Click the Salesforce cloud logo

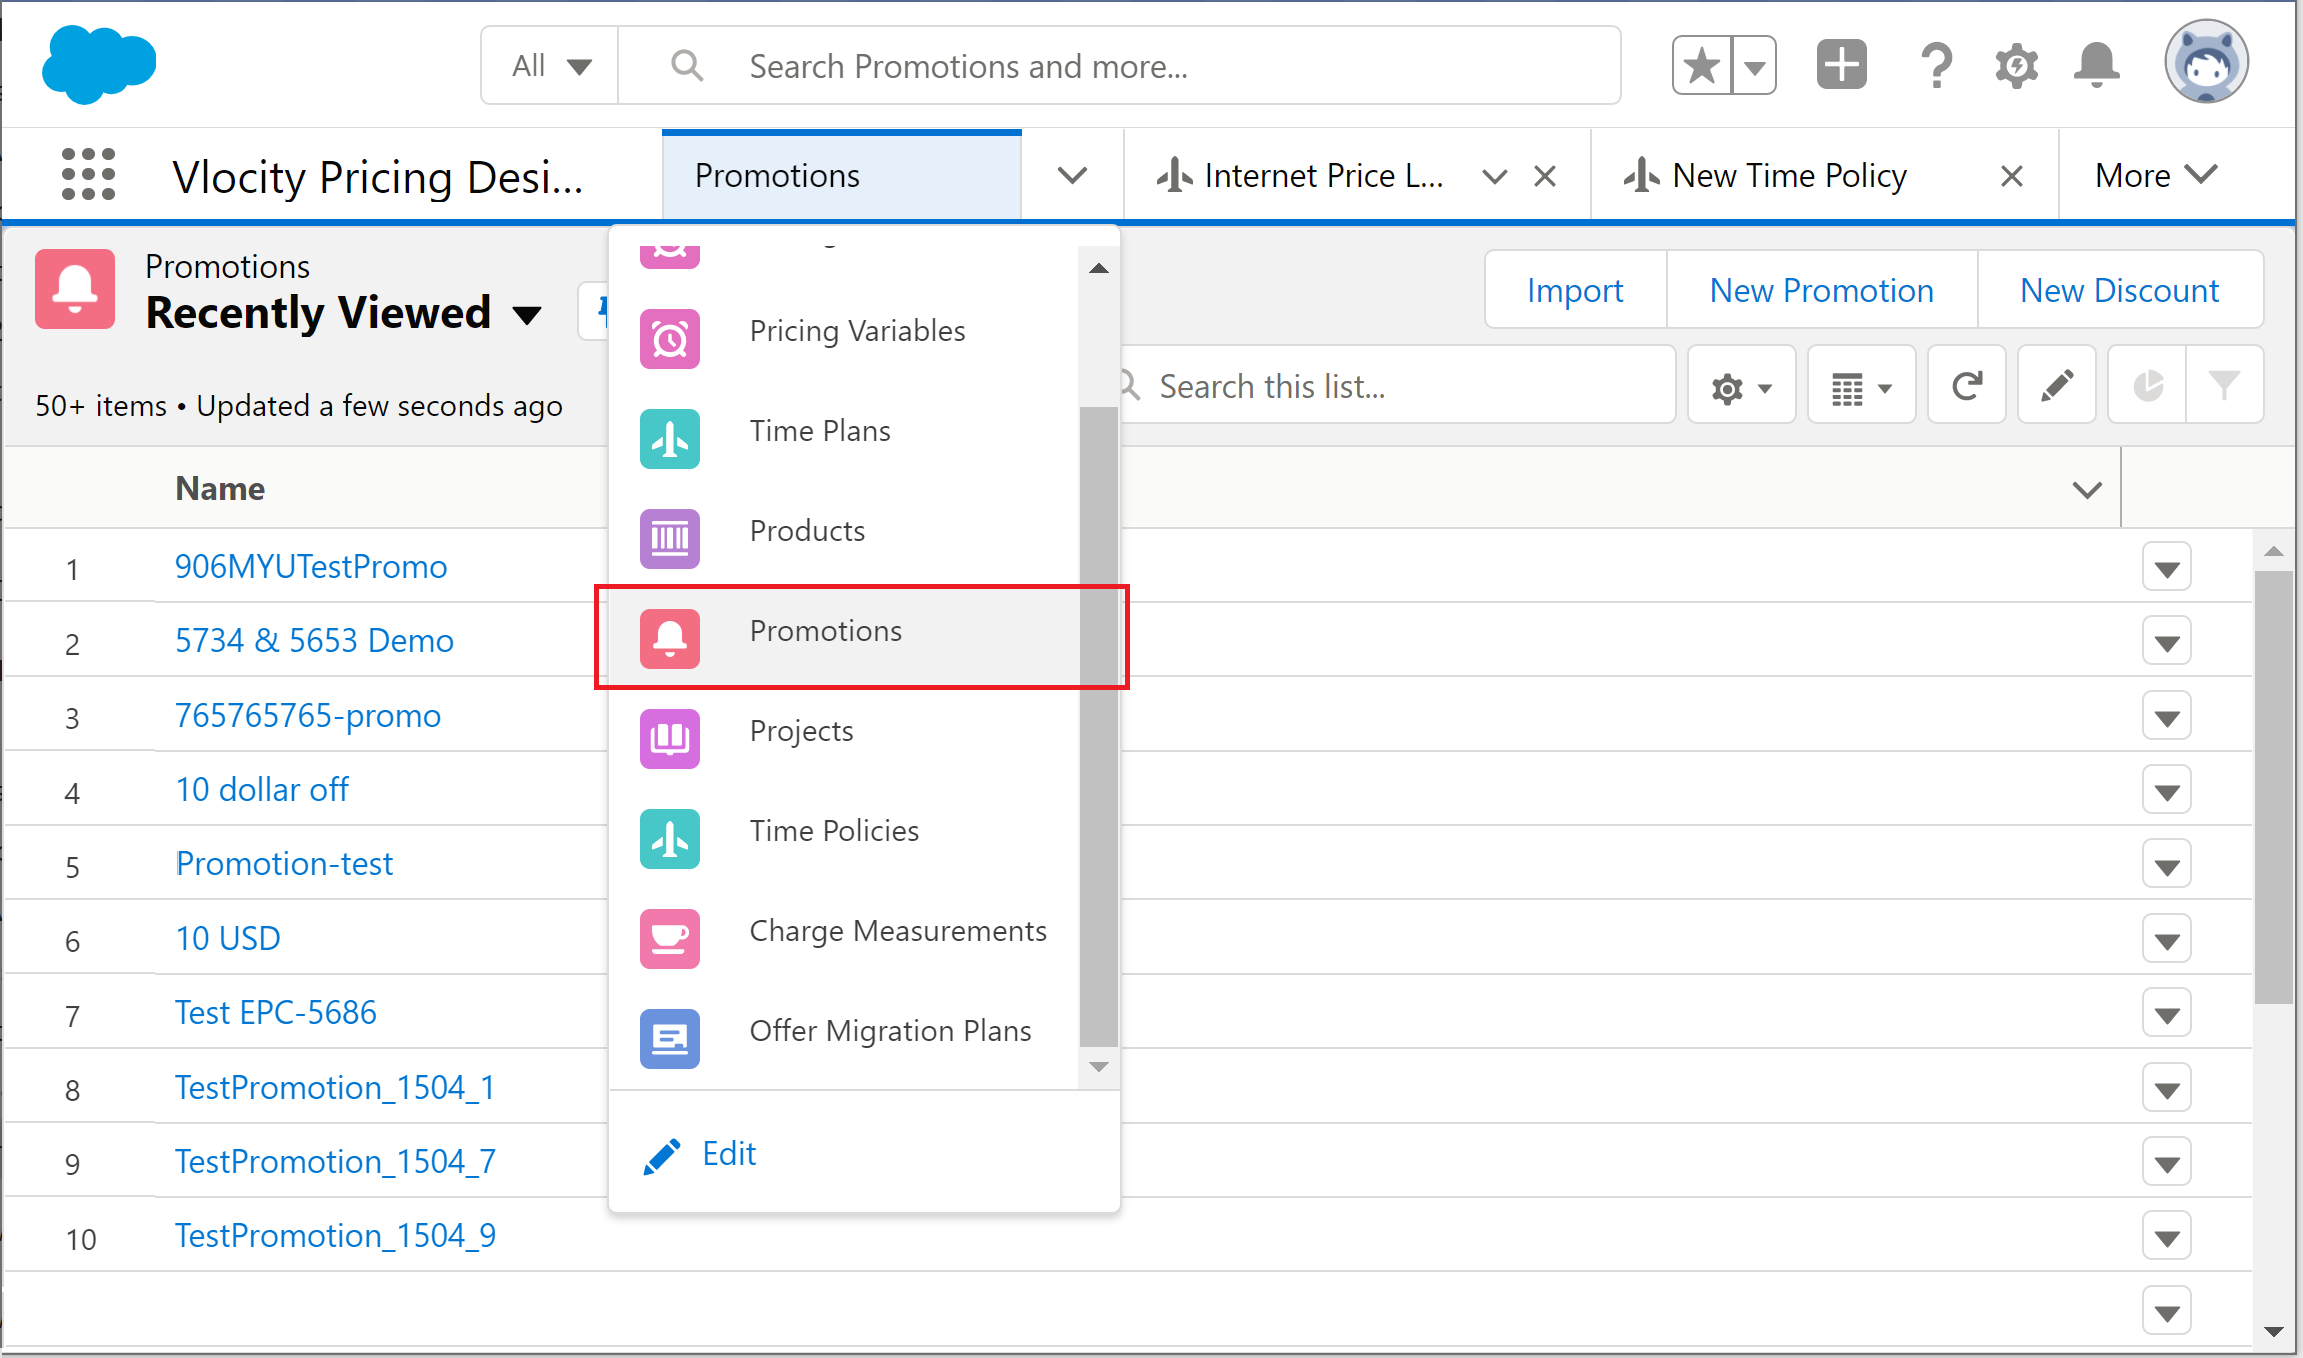click(99, 64)
